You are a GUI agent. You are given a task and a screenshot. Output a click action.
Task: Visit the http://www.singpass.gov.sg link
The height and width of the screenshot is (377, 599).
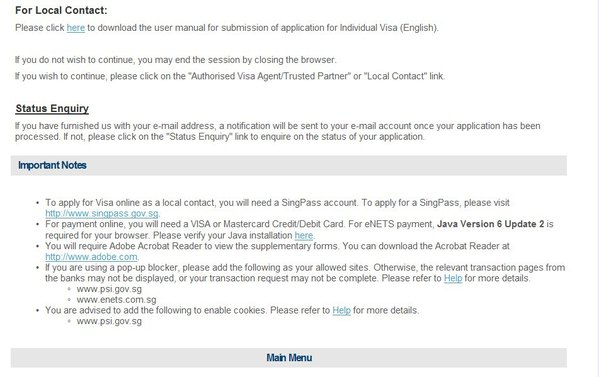coord(102,213)
